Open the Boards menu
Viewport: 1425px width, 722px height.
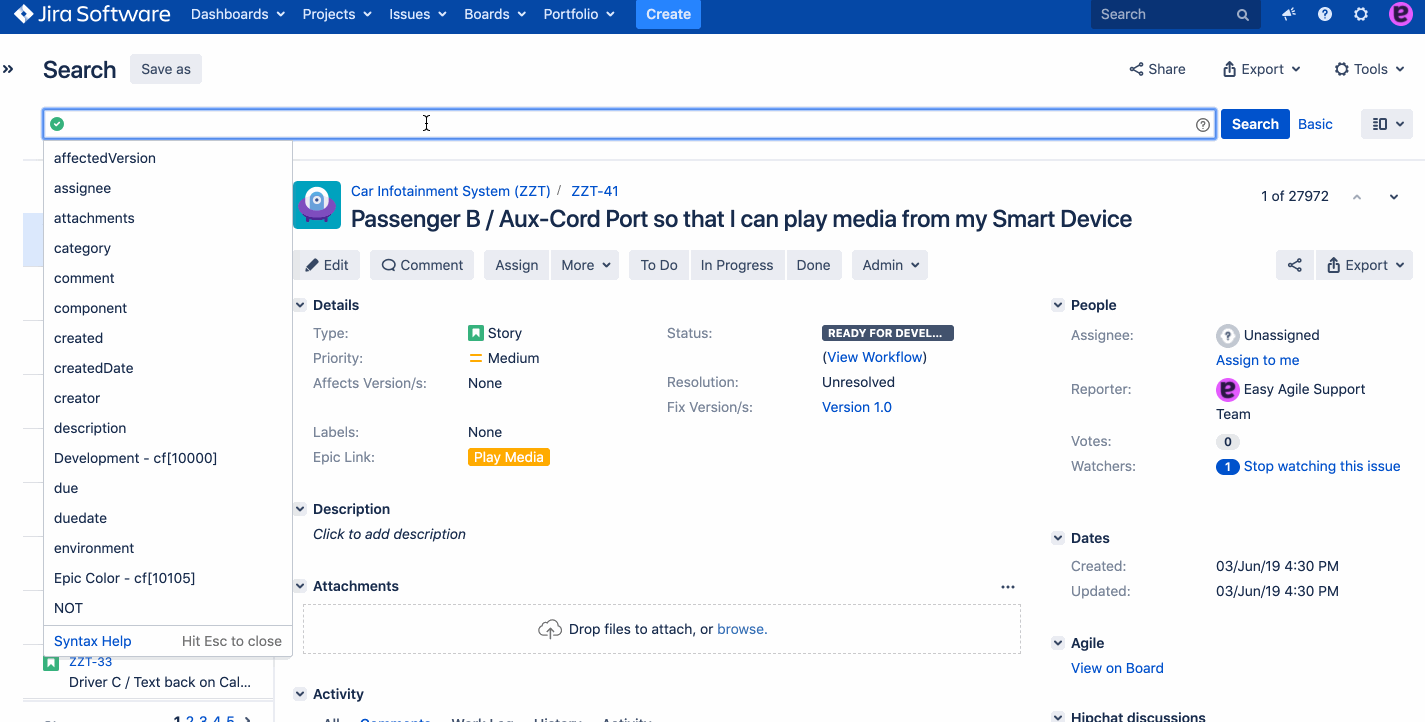[x=495, y=14]
